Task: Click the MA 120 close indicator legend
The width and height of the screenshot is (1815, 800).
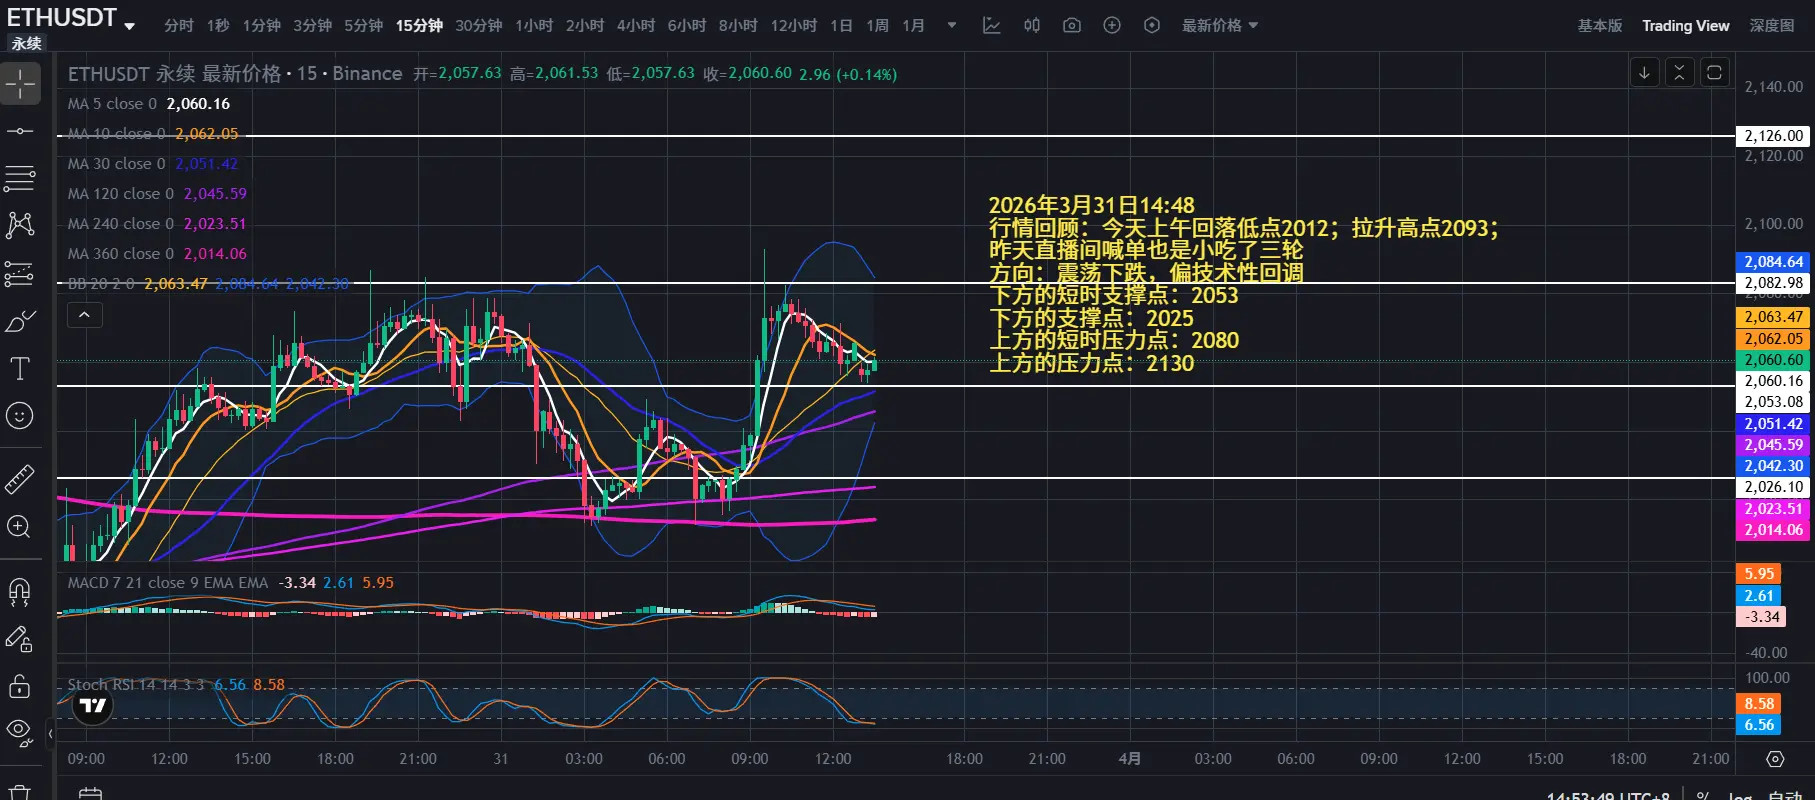Action: pyautogui.click(x=157, y=194)
